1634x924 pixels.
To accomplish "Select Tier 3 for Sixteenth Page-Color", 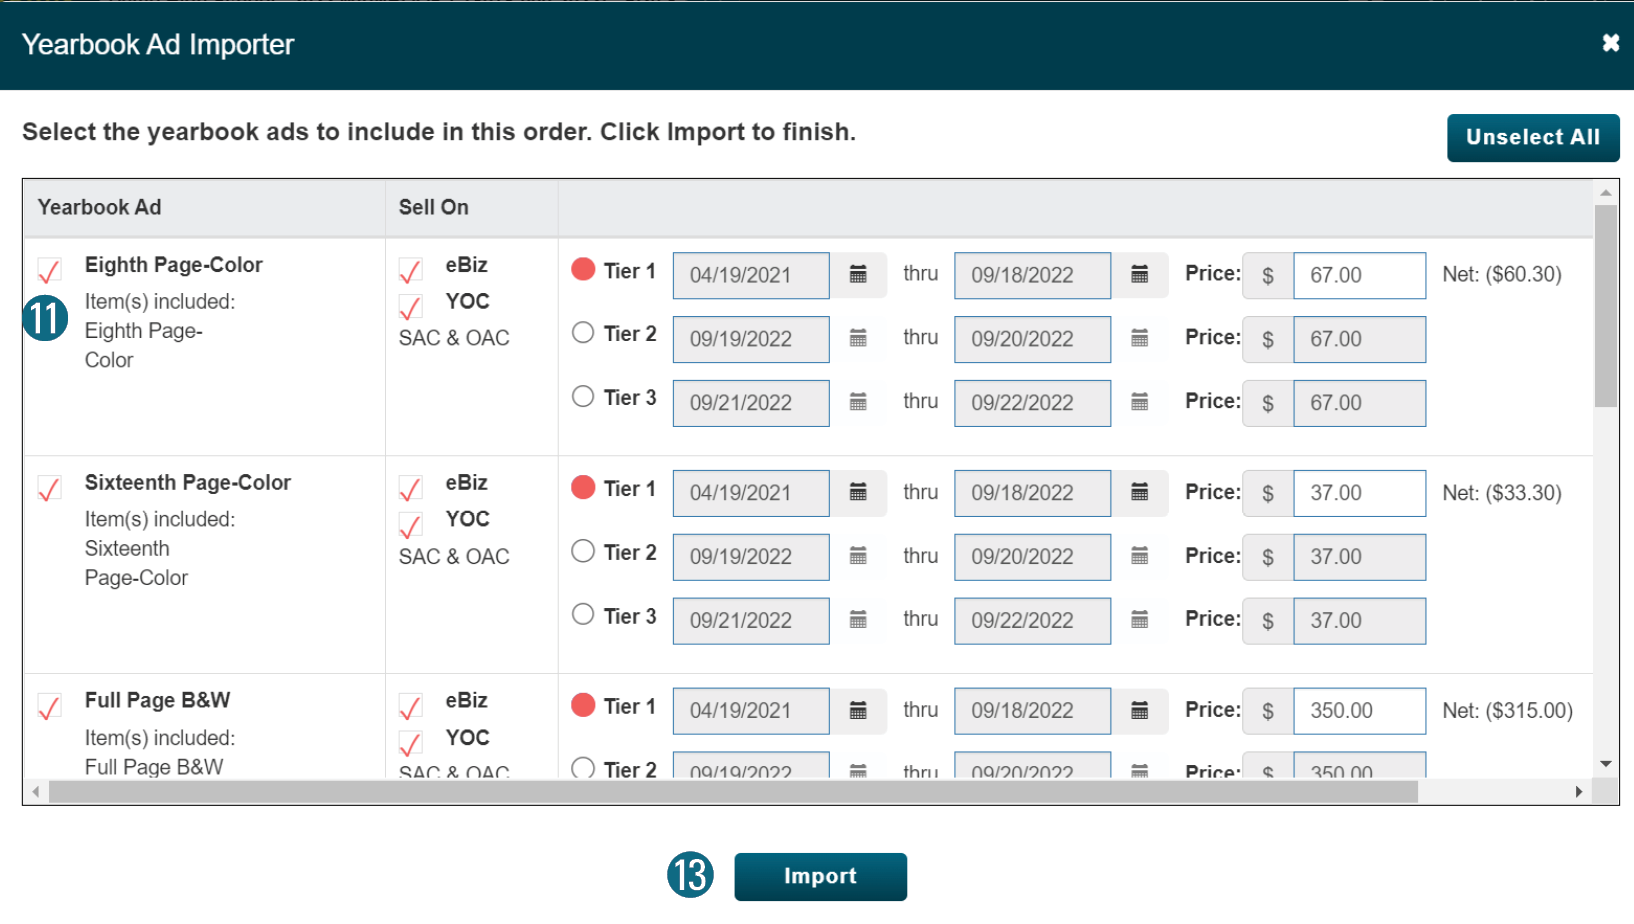I will (583, 615).
